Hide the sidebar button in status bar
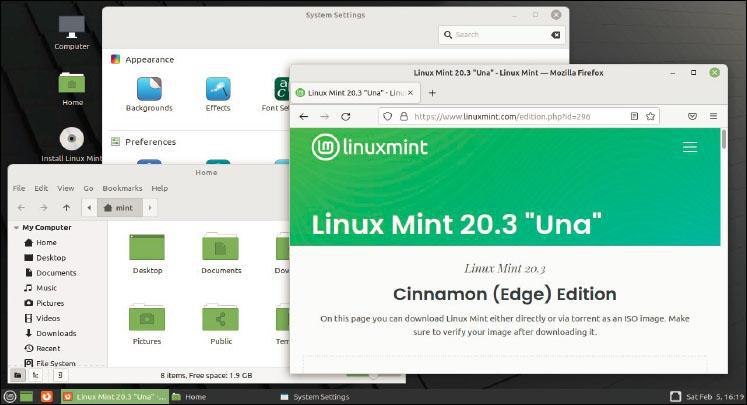747x405 pixels. click(60, 375)
